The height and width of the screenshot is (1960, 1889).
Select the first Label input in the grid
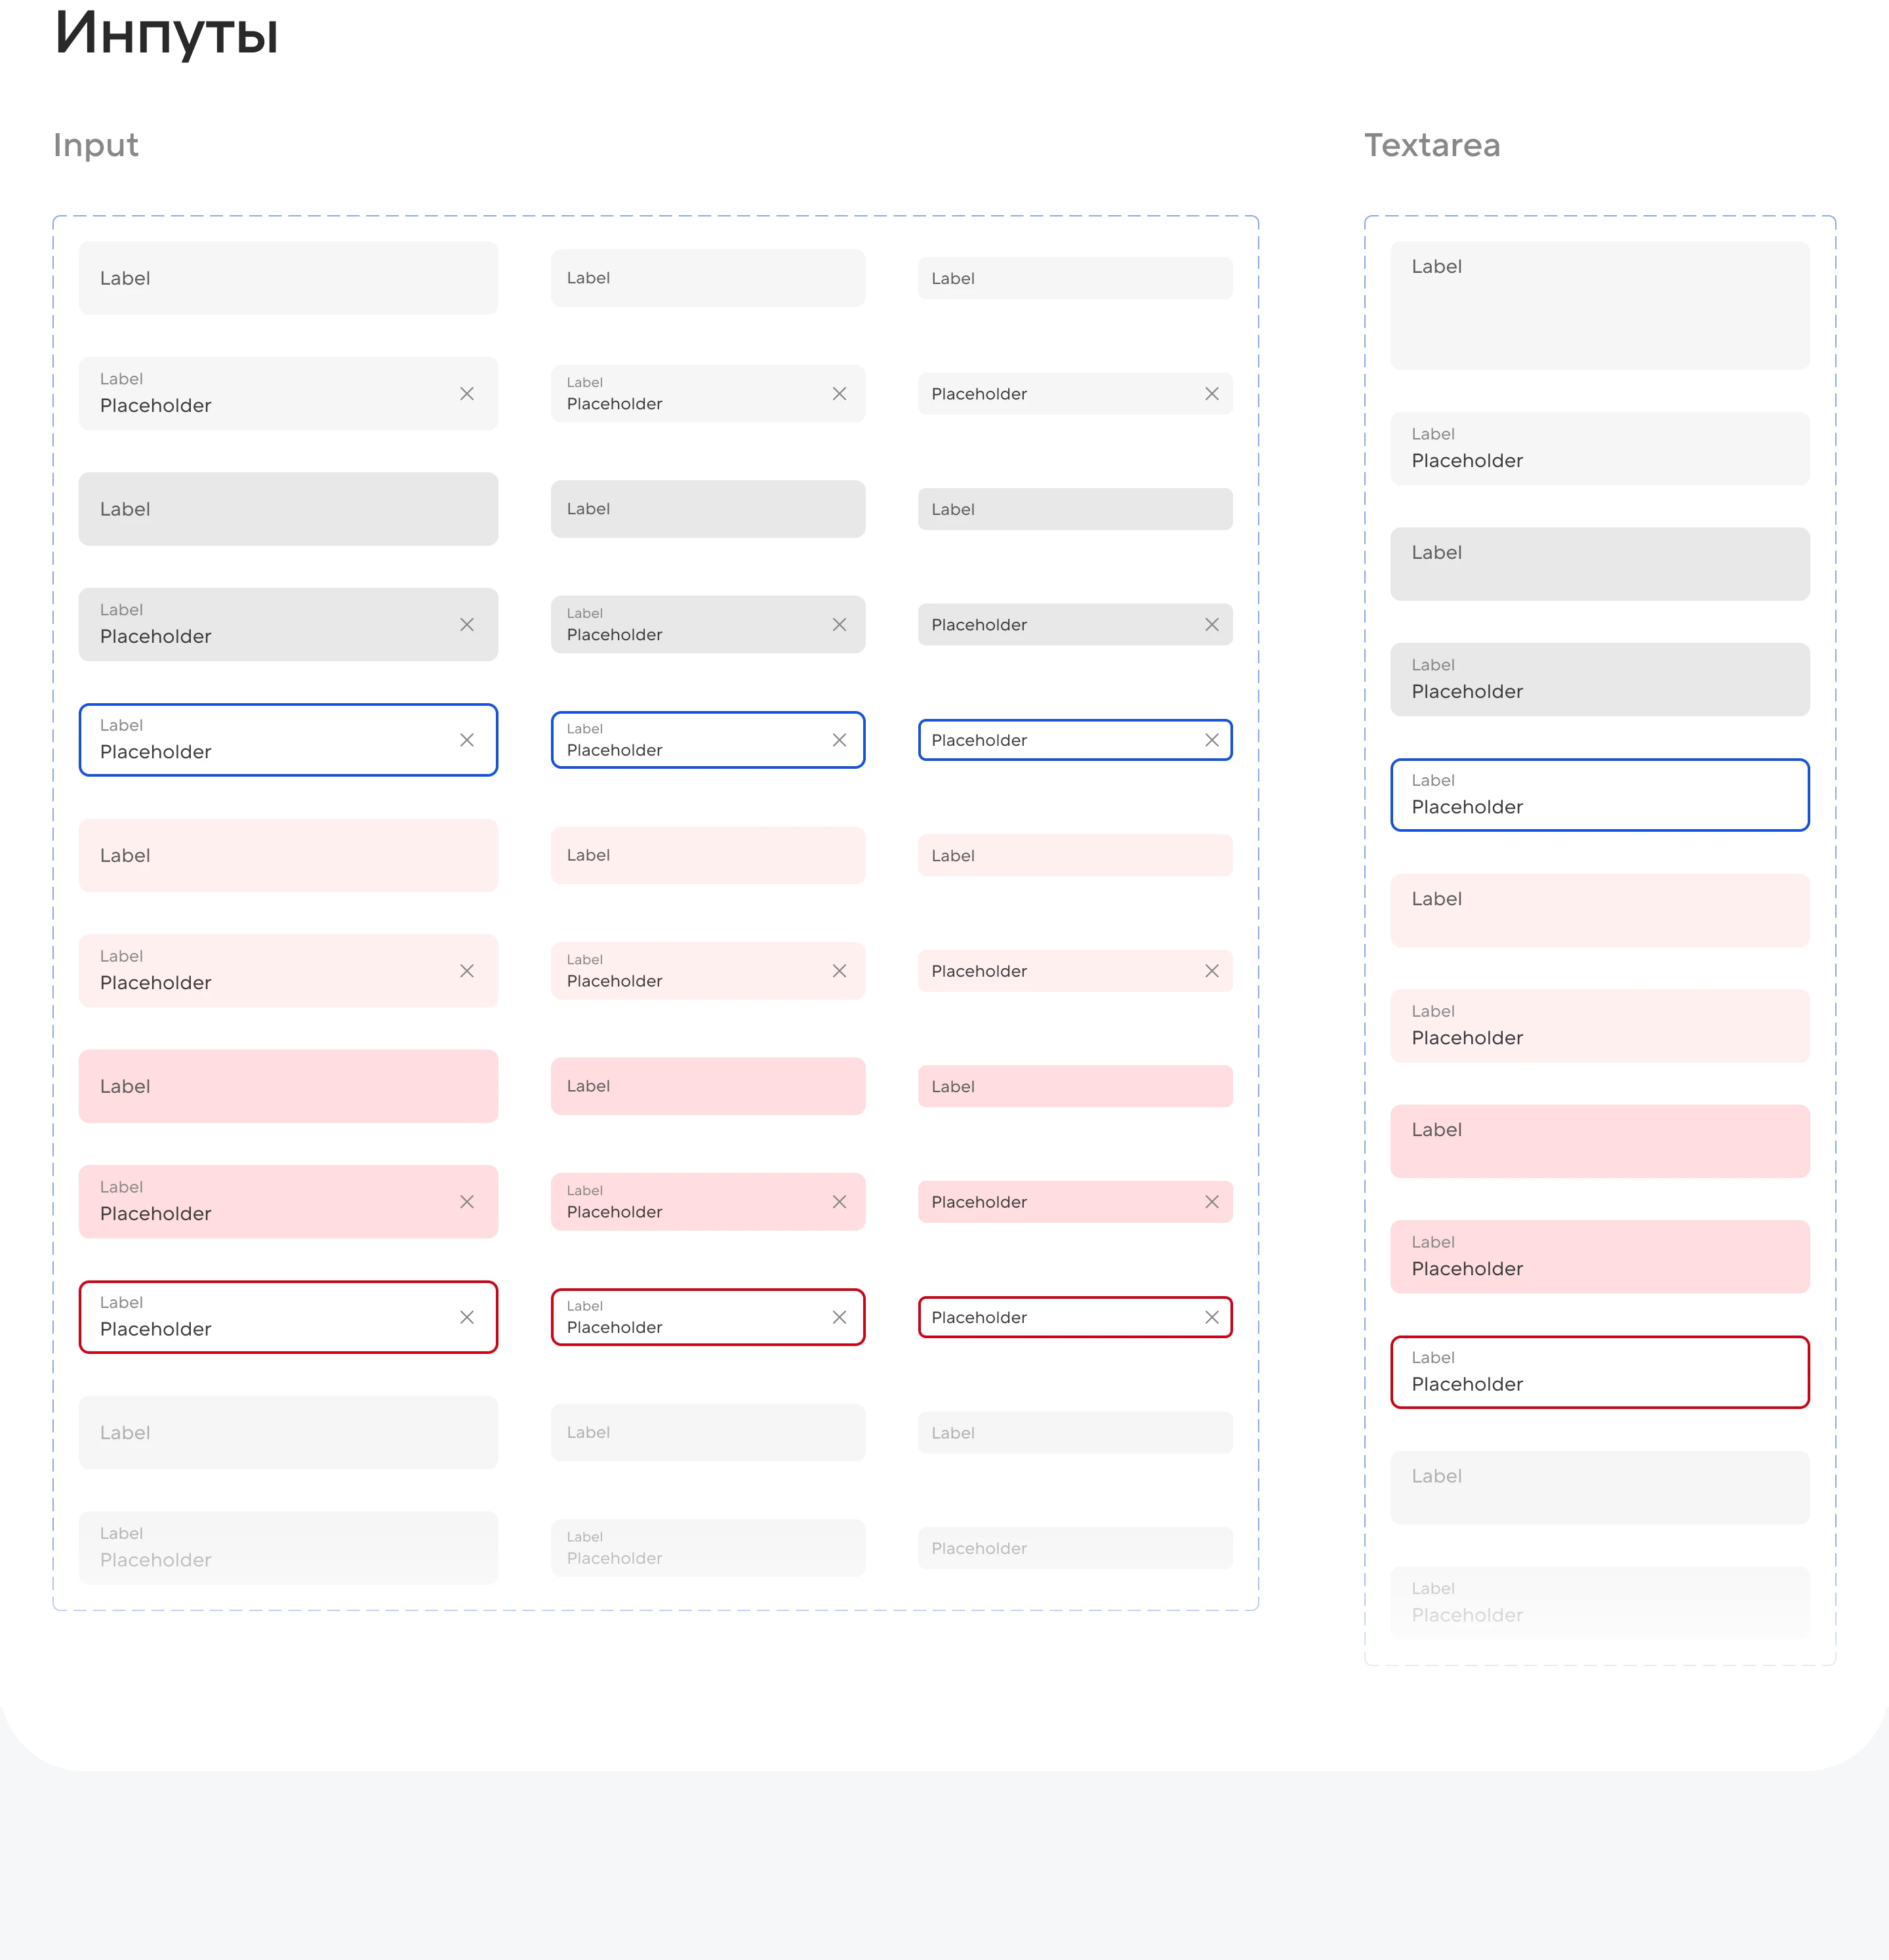[288, 278]
